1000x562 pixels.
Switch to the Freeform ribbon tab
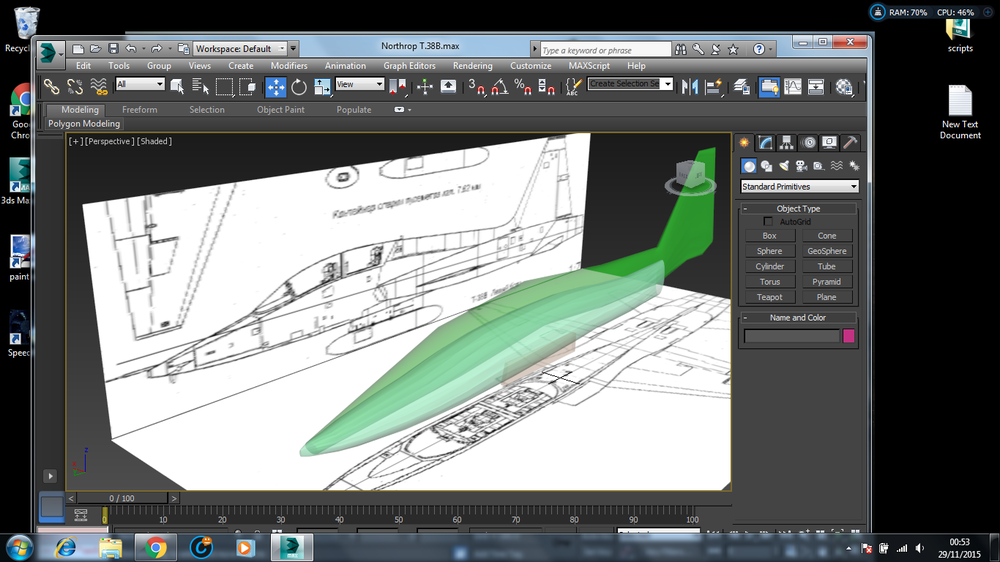tap(139, 110)
